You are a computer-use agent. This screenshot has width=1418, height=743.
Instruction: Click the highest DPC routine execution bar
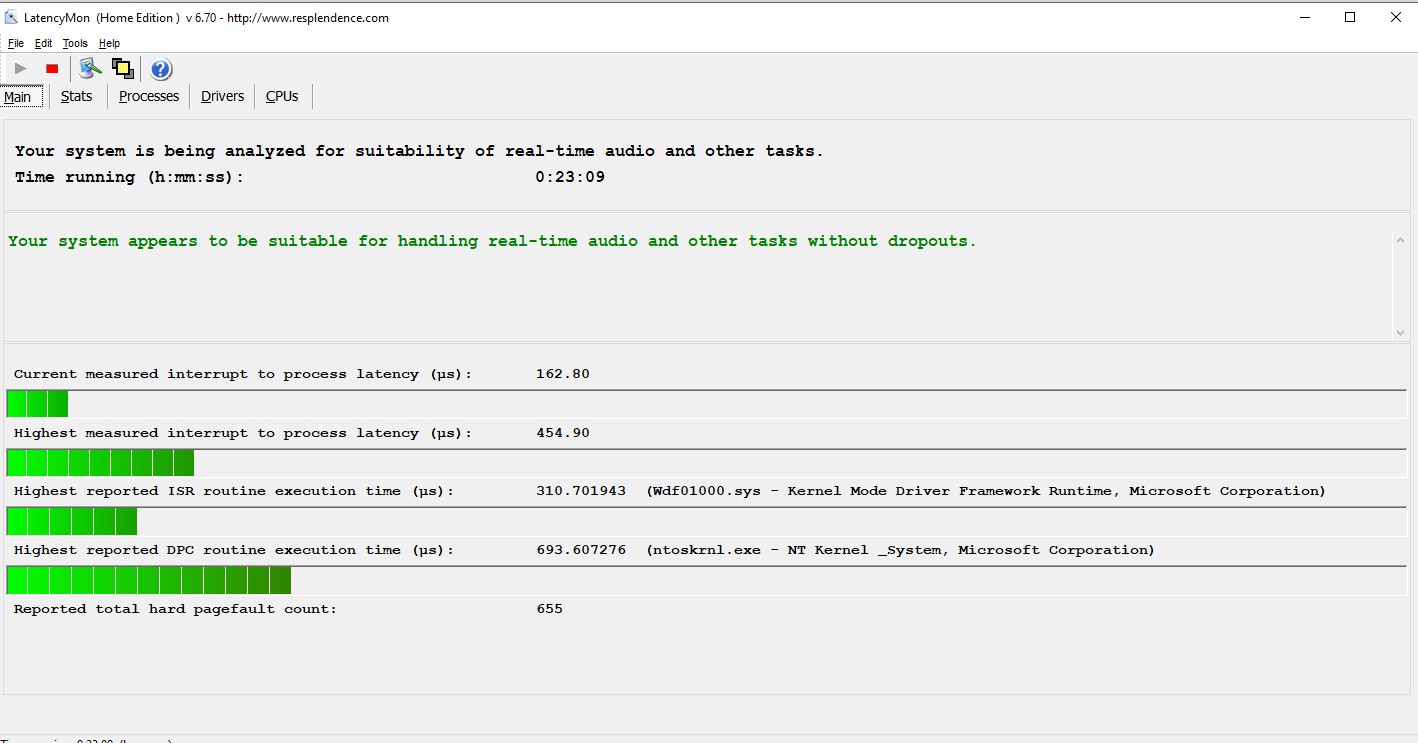tap(149, 580)
